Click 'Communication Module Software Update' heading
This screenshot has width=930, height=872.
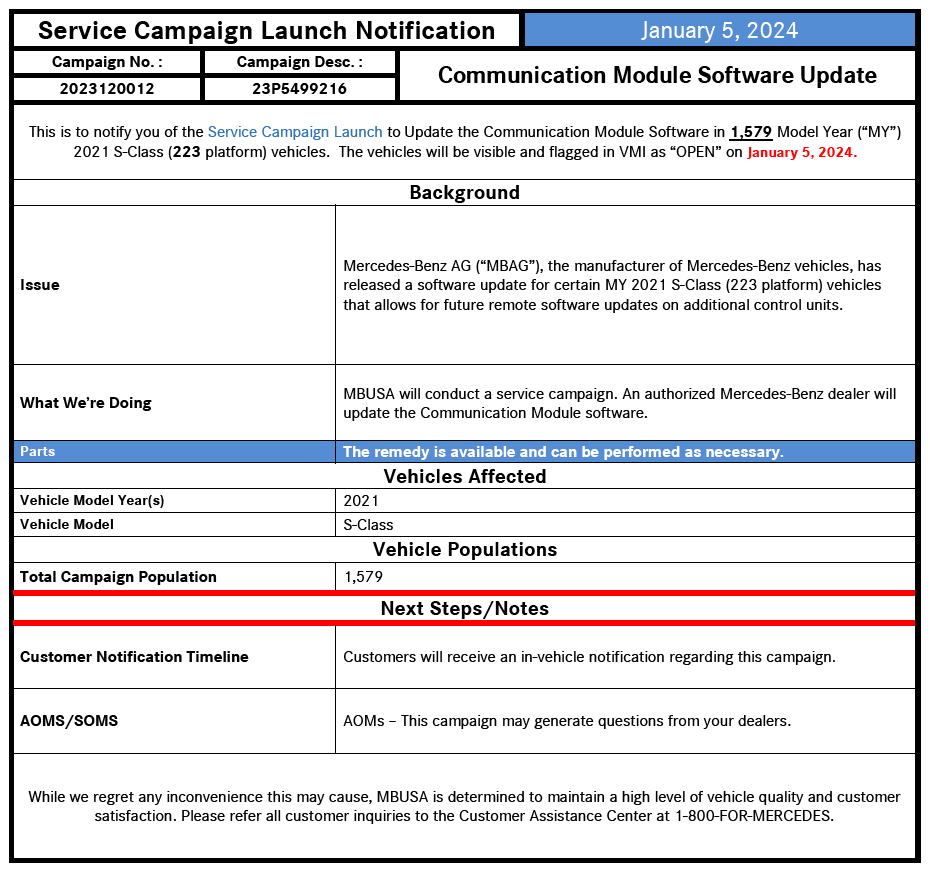(657, 75)
